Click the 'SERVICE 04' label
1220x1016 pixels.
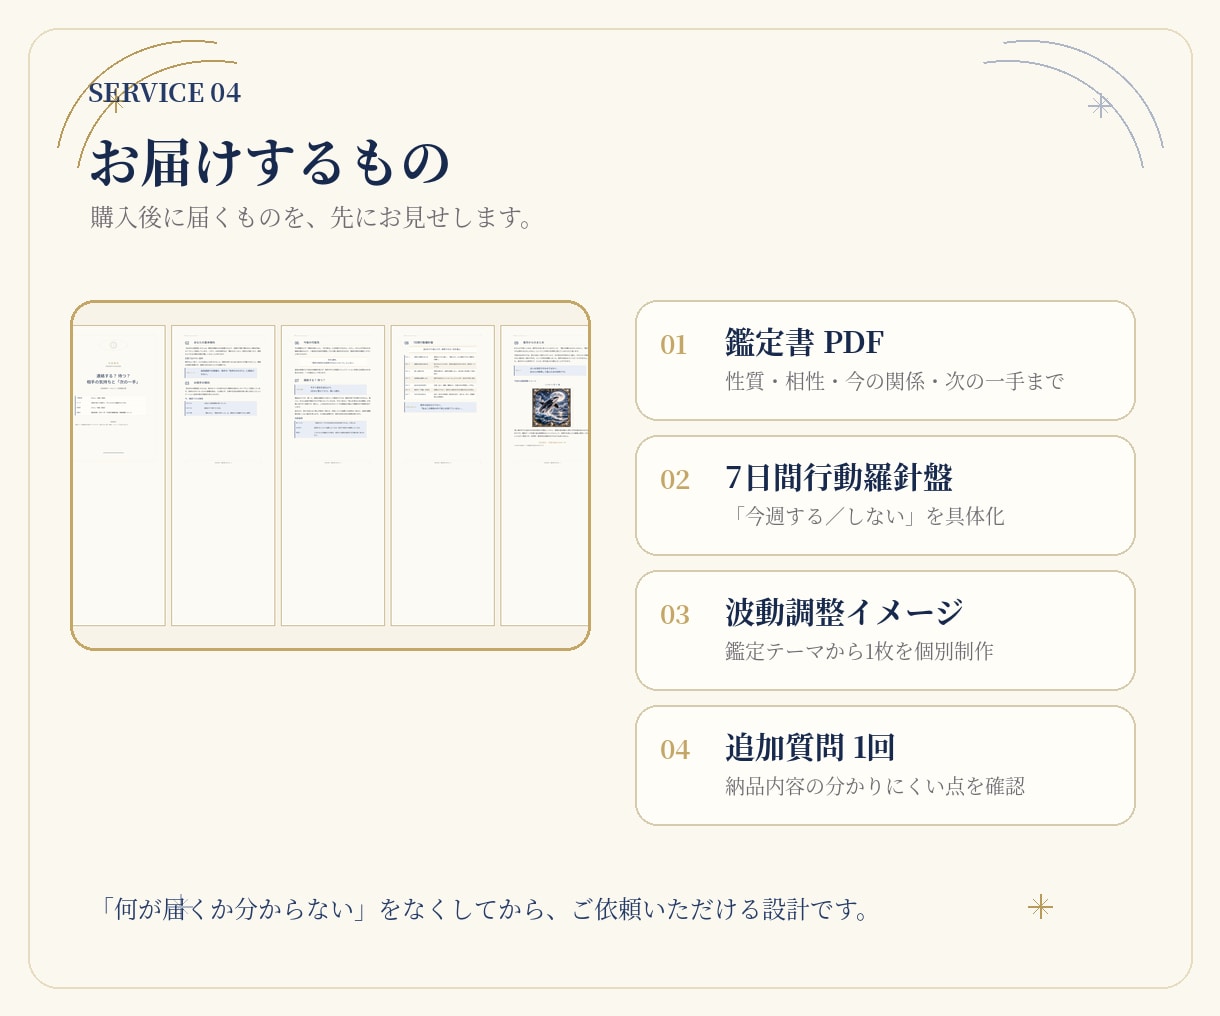(x=164, y=93)
